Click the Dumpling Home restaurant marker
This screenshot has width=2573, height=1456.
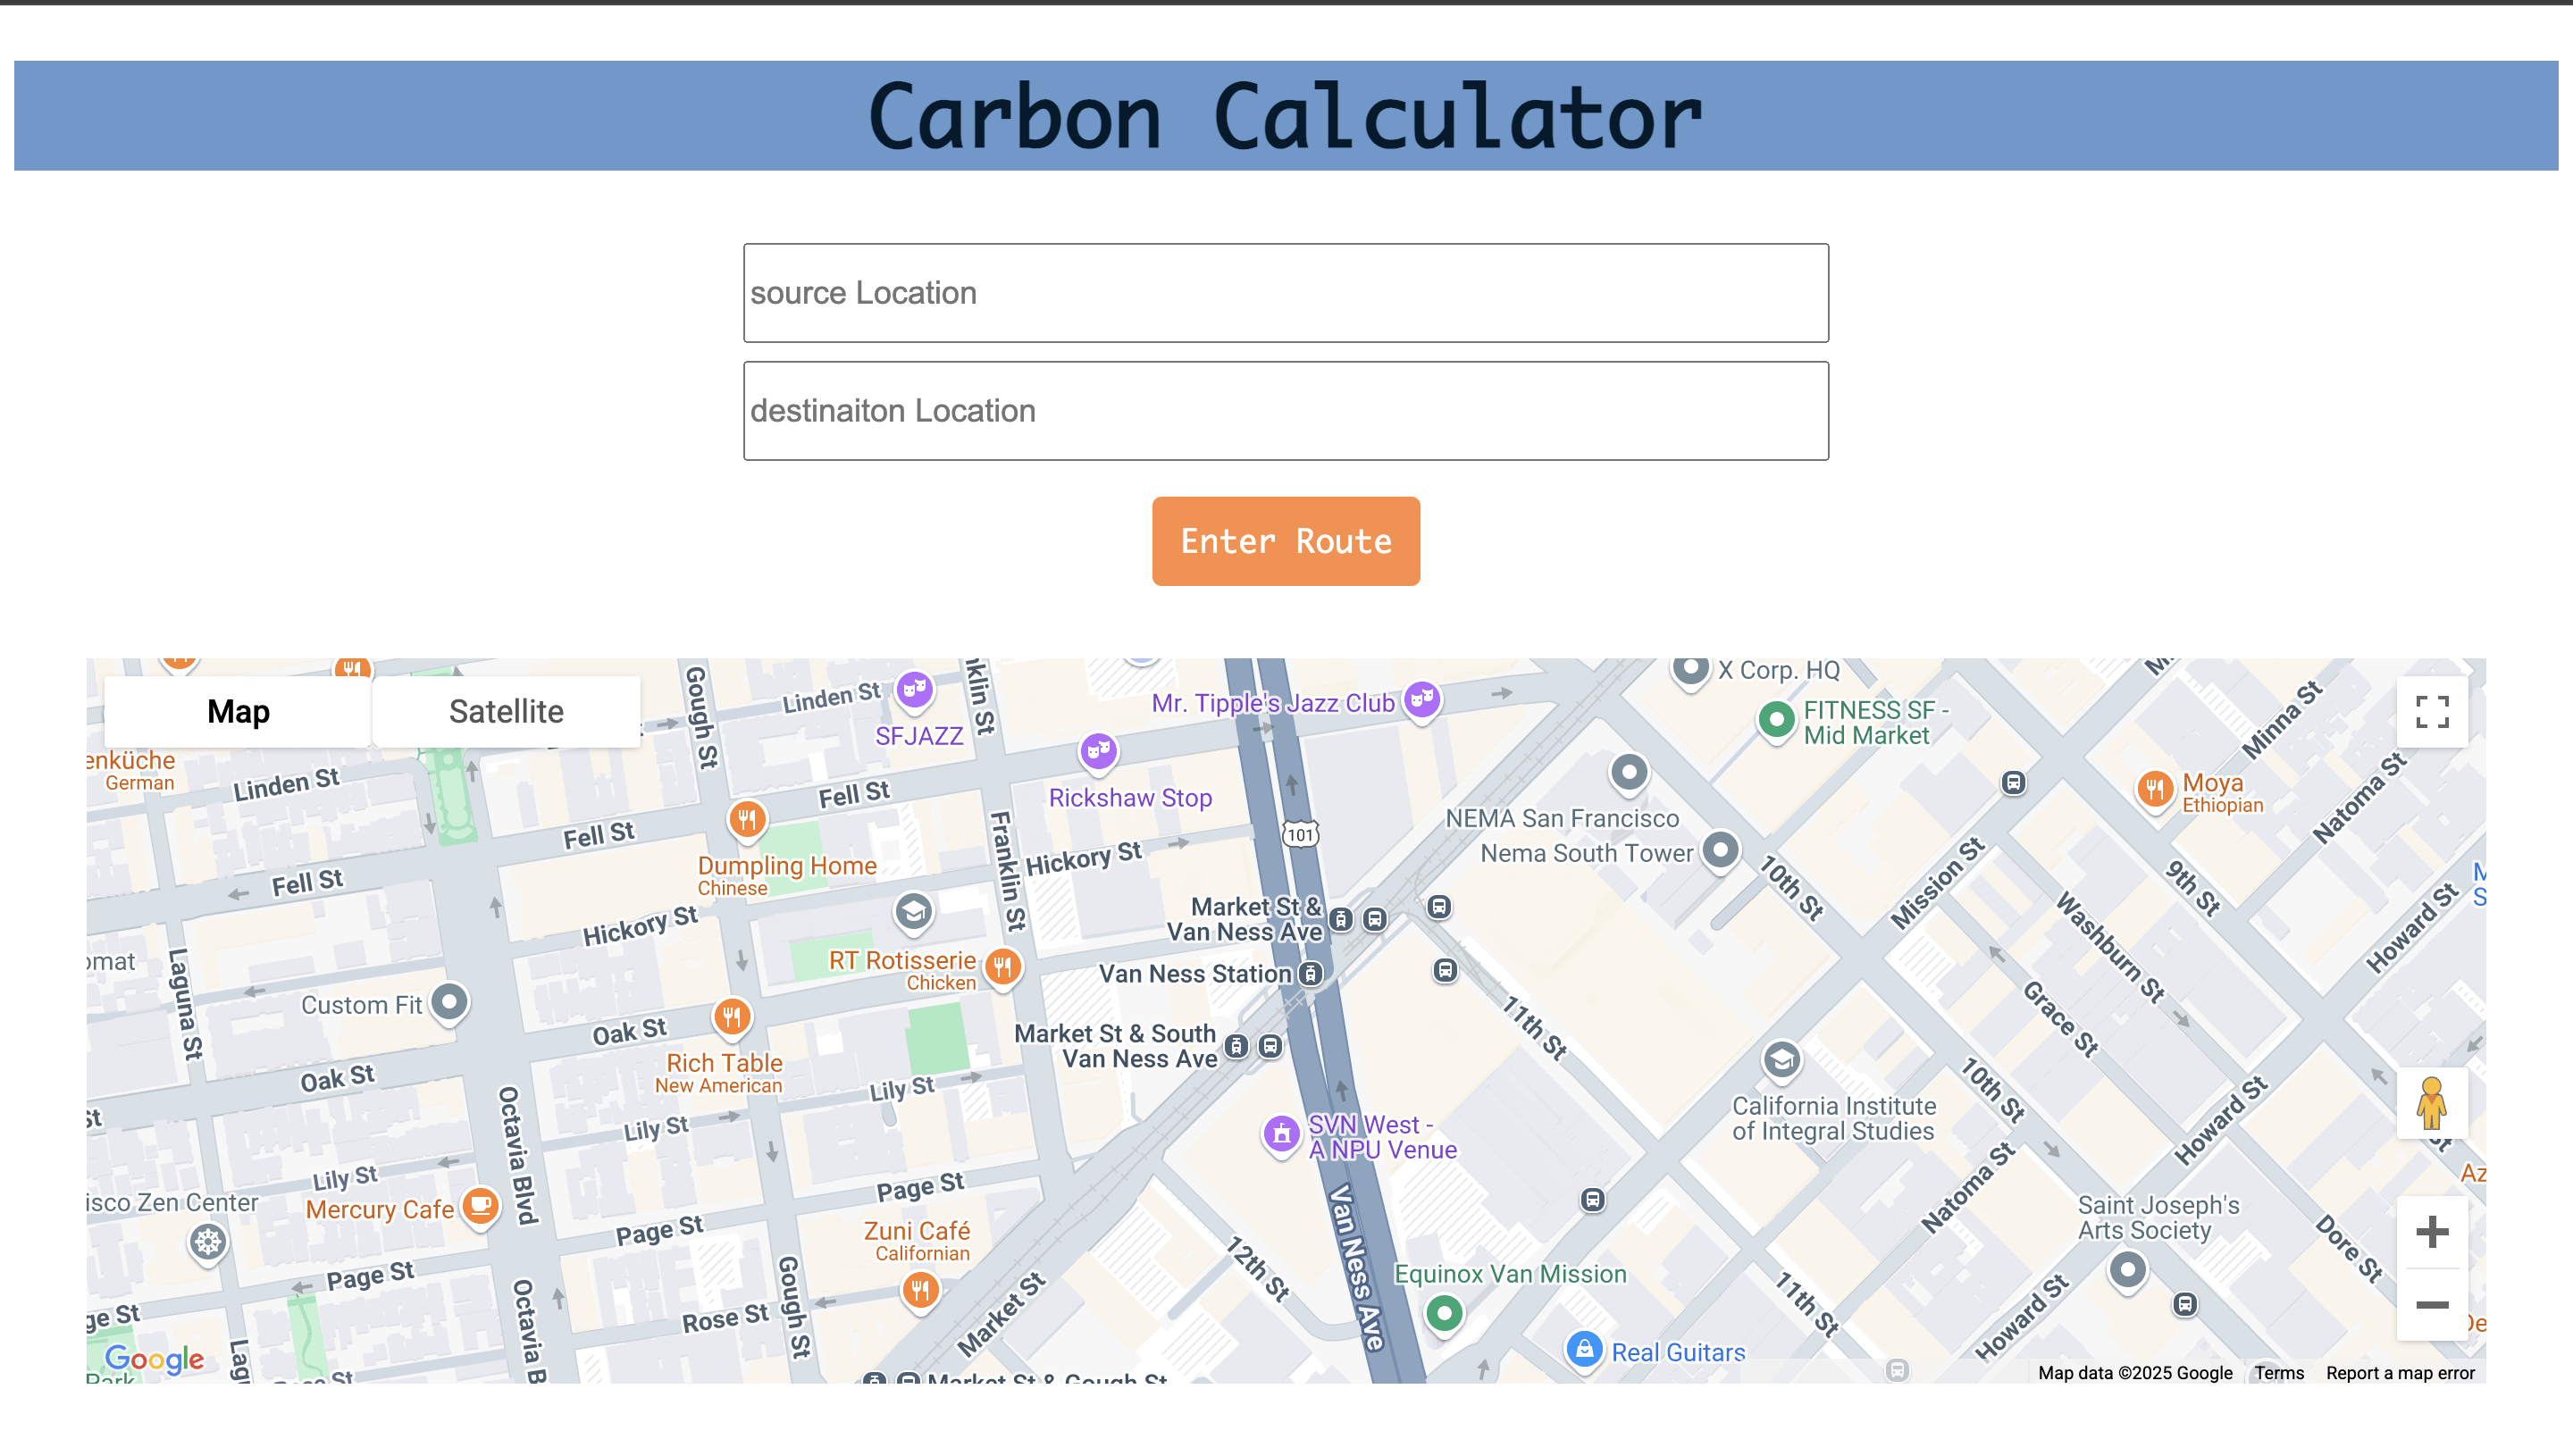[746, 820]
